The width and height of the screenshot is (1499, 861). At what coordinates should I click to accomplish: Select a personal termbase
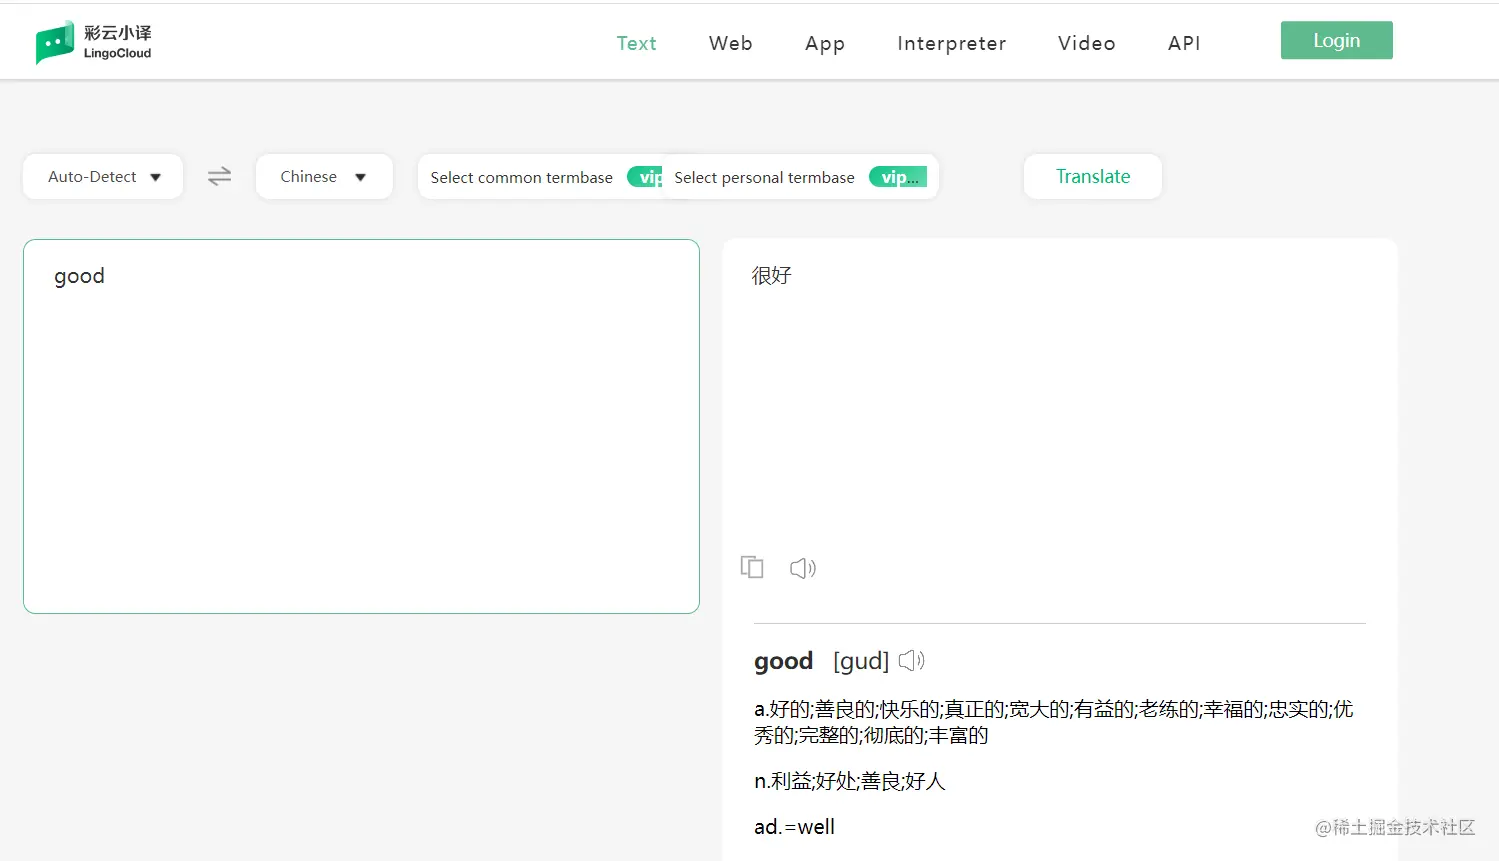[764, 177]
